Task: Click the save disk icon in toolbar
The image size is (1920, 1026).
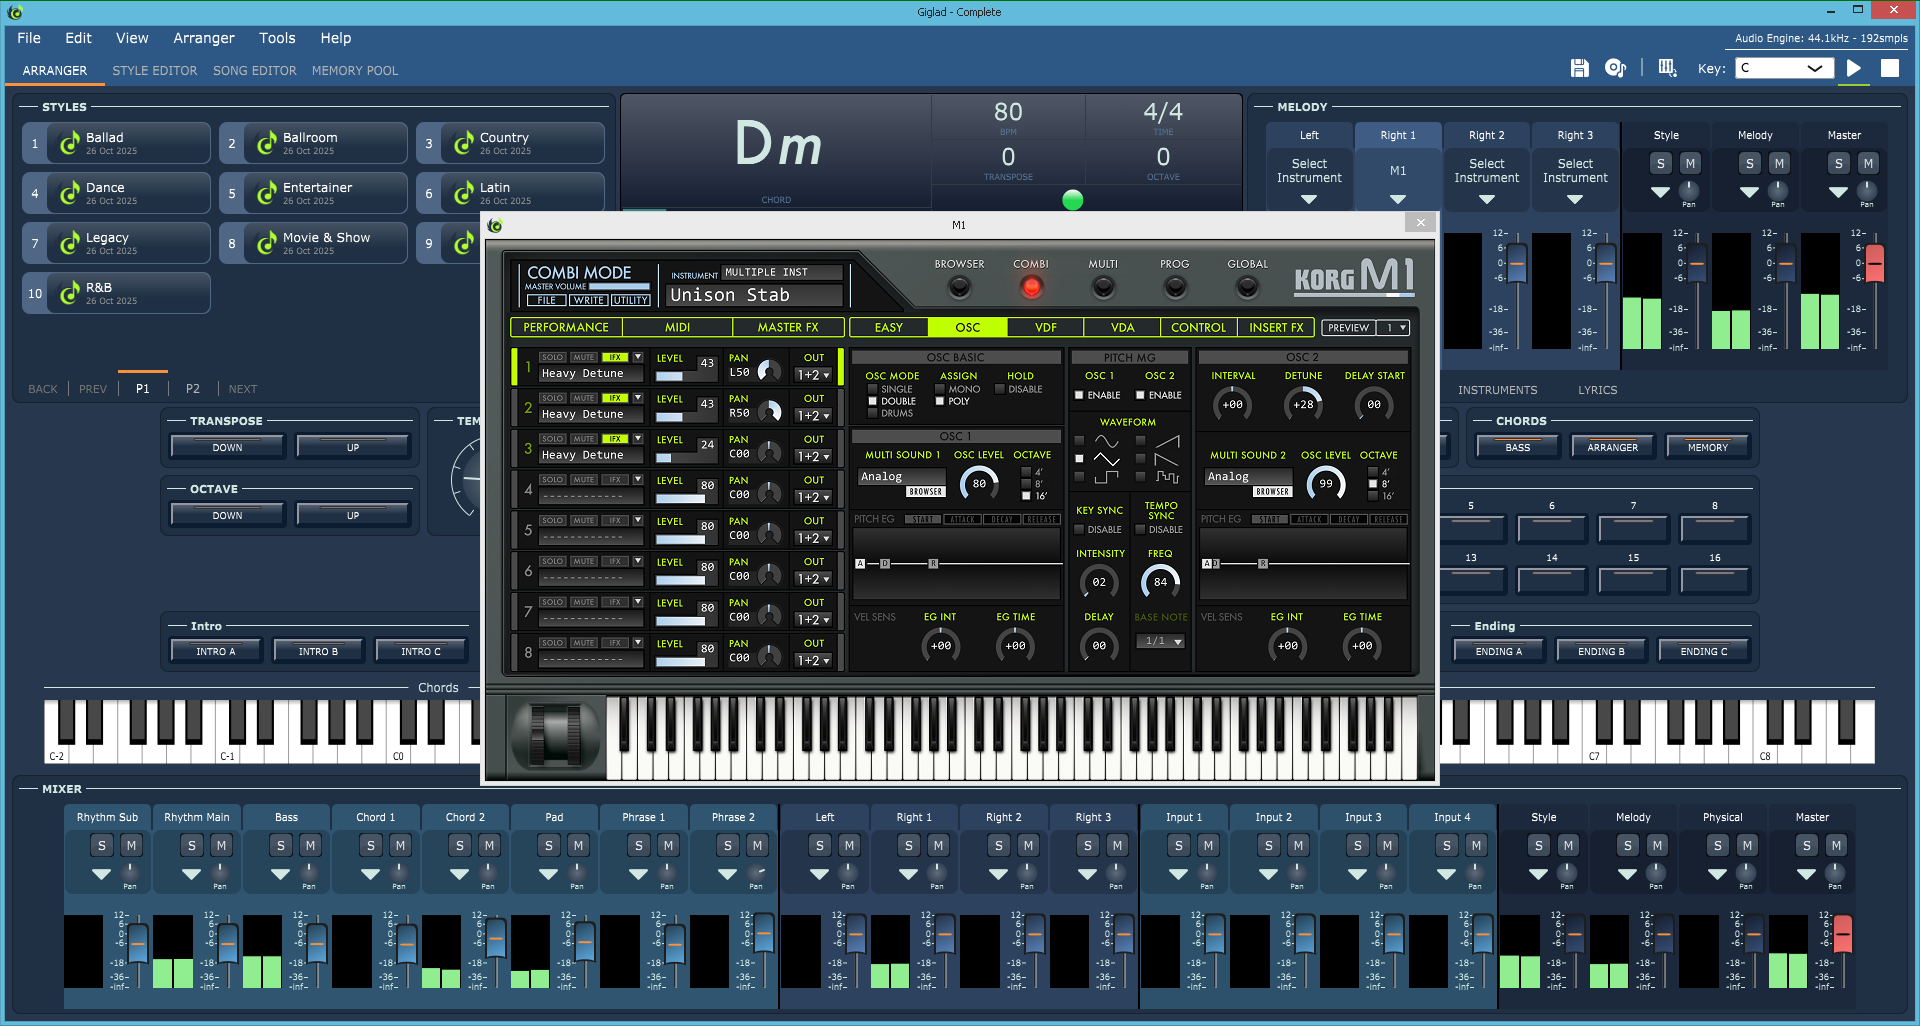Action: pos(1579,68)
